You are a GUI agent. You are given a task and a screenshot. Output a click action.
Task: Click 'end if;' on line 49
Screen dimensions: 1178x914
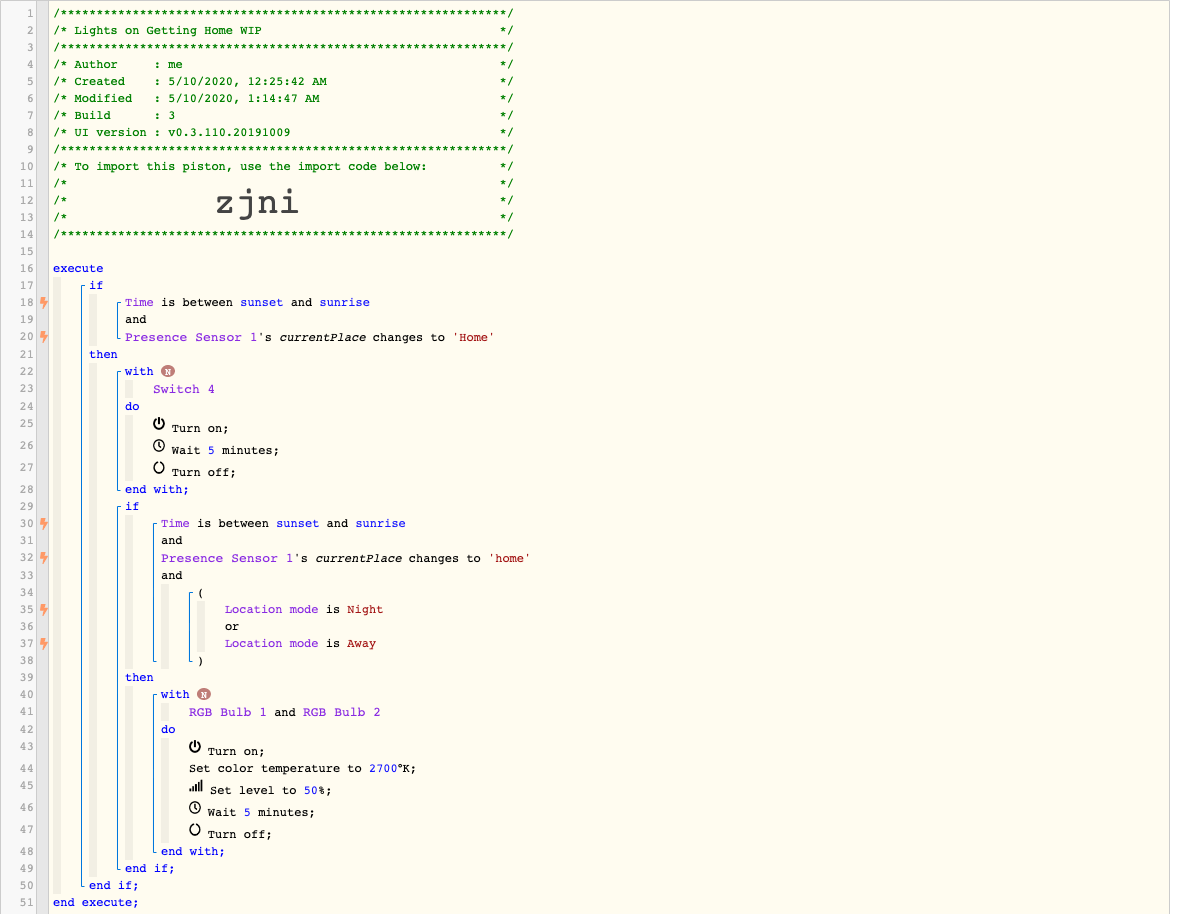[150, 868]
